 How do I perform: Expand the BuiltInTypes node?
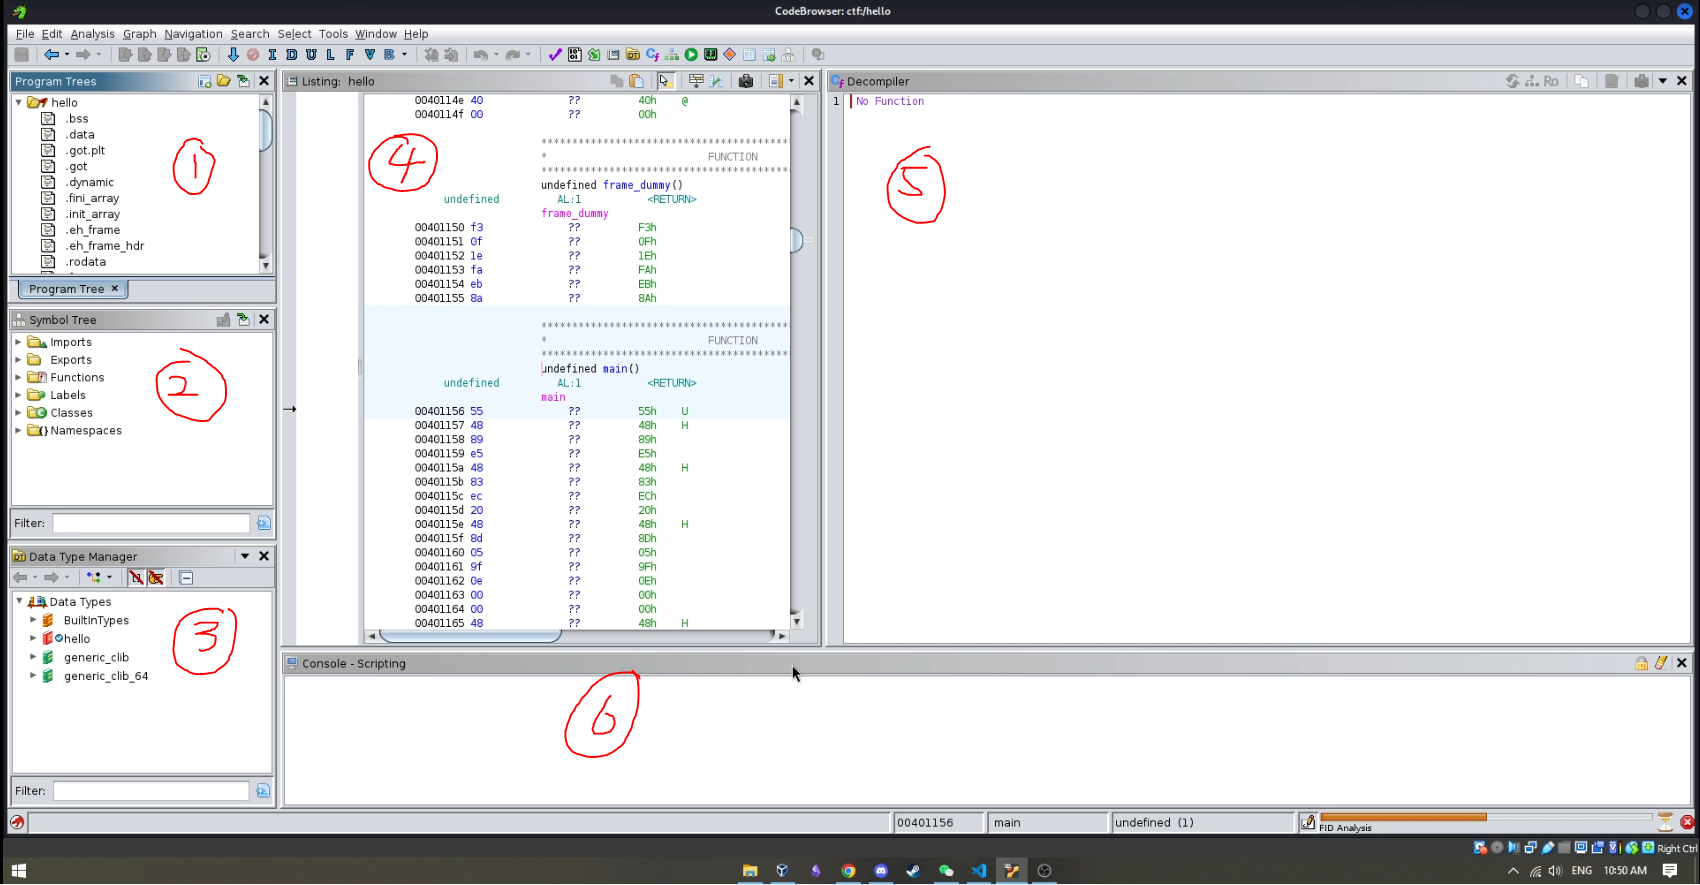click(33, 620)
